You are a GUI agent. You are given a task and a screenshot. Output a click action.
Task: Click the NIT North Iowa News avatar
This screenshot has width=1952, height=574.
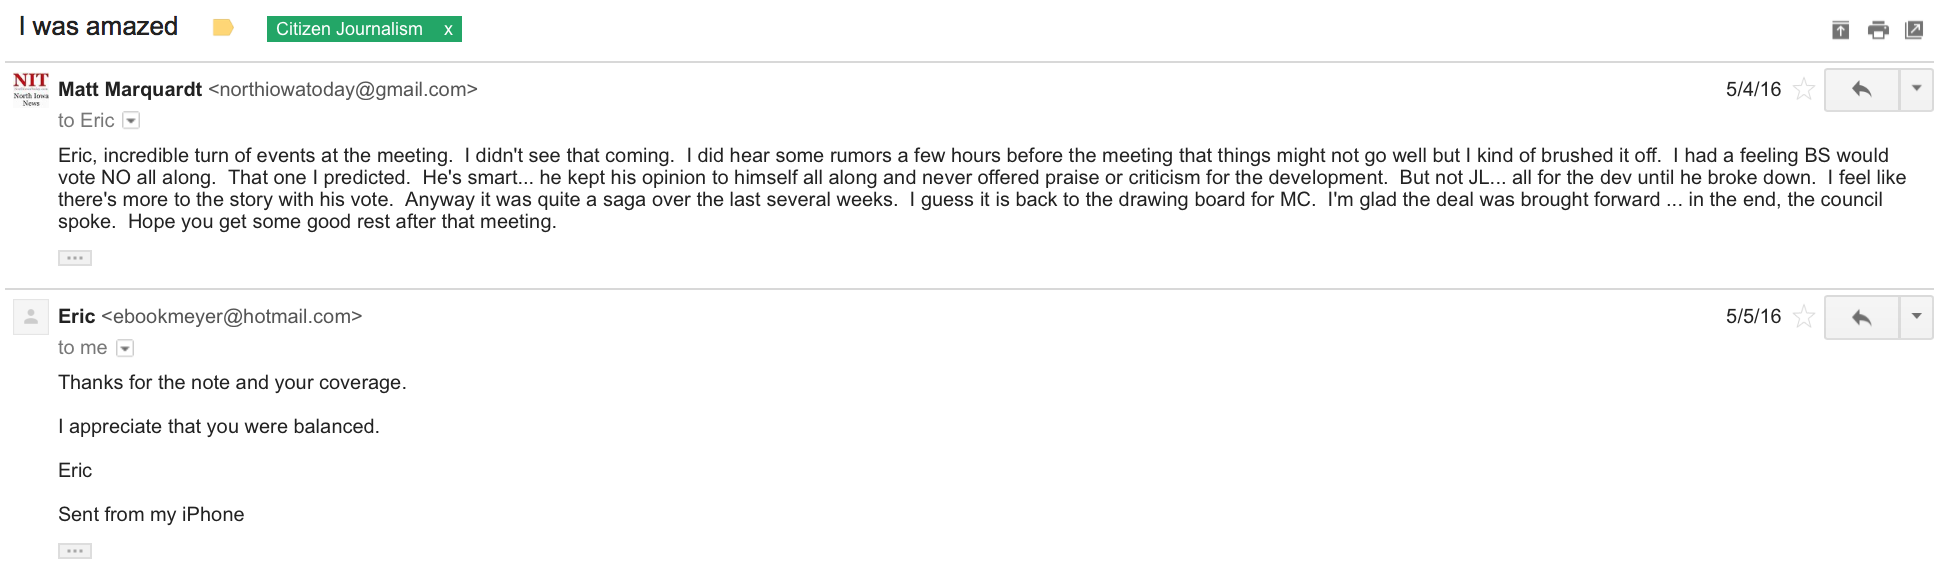[31, 89]
